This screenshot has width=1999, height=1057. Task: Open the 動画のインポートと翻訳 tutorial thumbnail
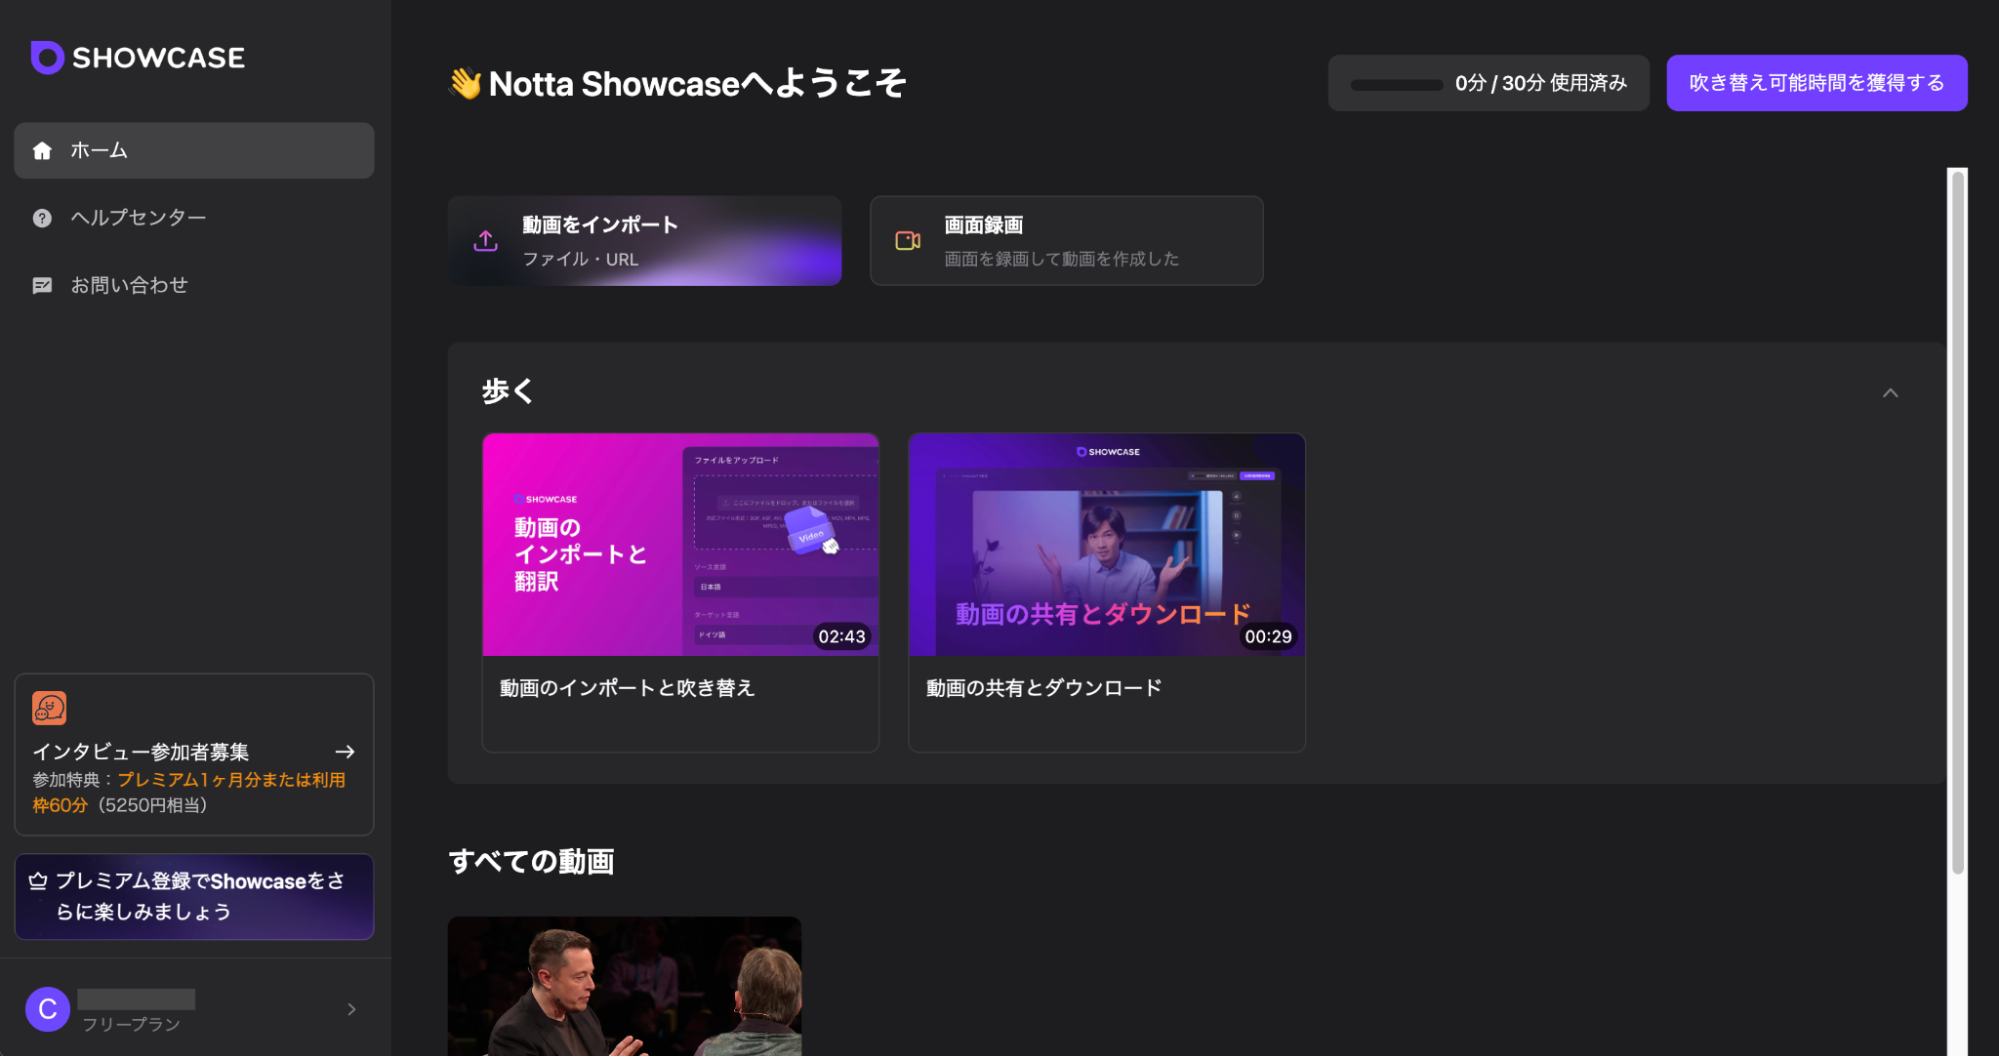(x=681, y=545)
